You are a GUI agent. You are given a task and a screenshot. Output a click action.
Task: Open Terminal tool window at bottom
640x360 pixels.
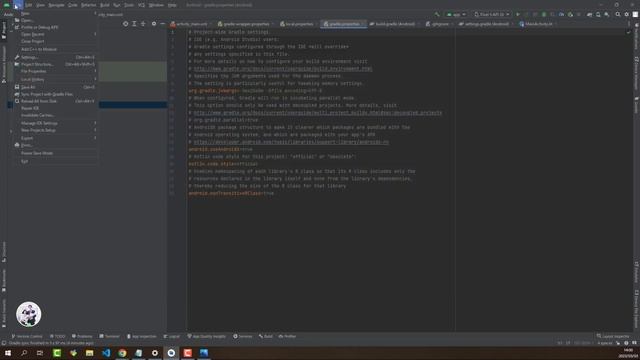click(110, 336)
